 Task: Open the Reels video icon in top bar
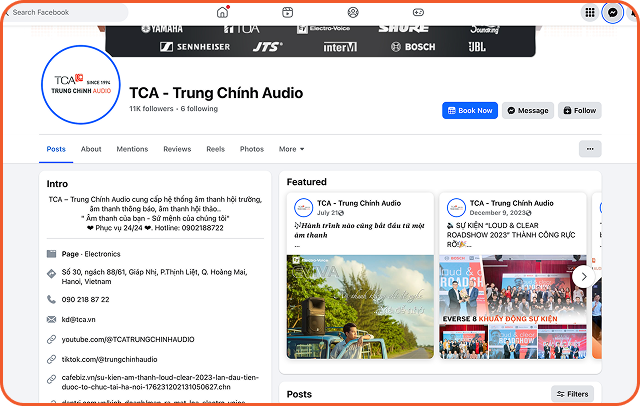pos(287,12)
